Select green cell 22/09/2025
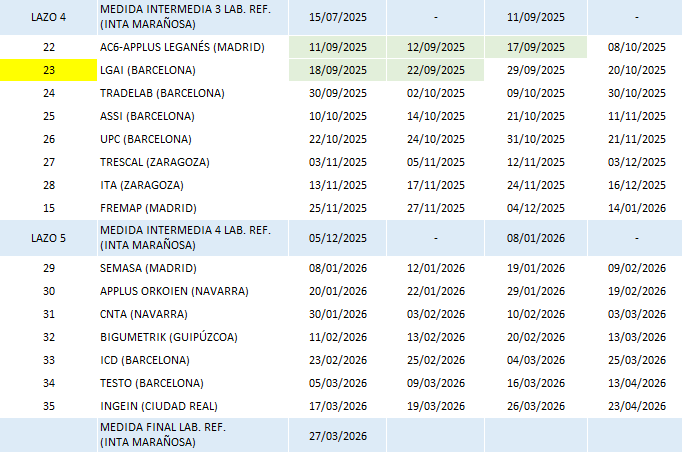682x452 pixels. point(435,70)
